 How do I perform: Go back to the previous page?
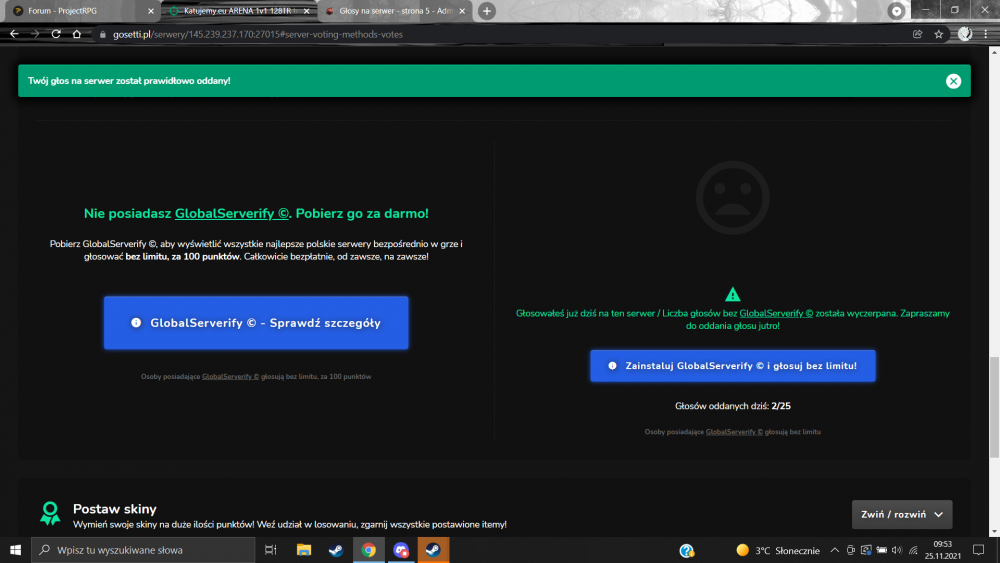click(x=14, y=34)
